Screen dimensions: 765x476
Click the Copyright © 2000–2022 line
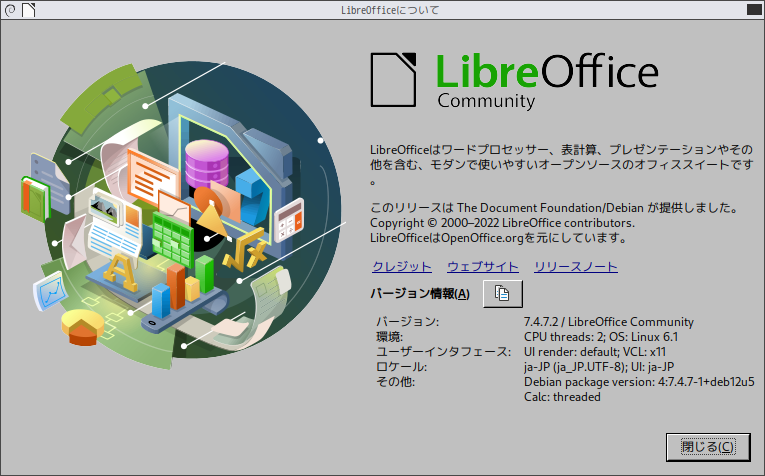coord(503,223)
